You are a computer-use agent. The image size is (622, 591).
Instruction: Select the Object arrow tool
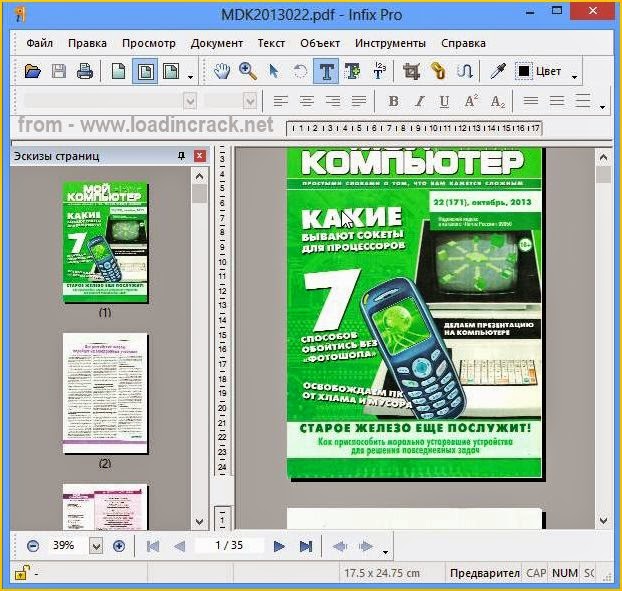[x=273, y=71]
